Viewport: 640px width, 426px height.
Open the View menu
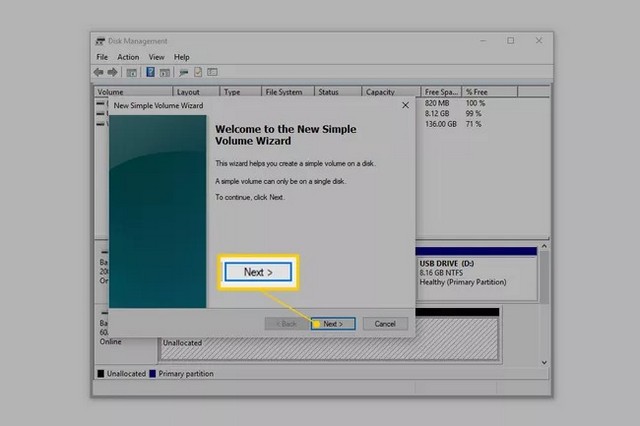tap(157, 57)
